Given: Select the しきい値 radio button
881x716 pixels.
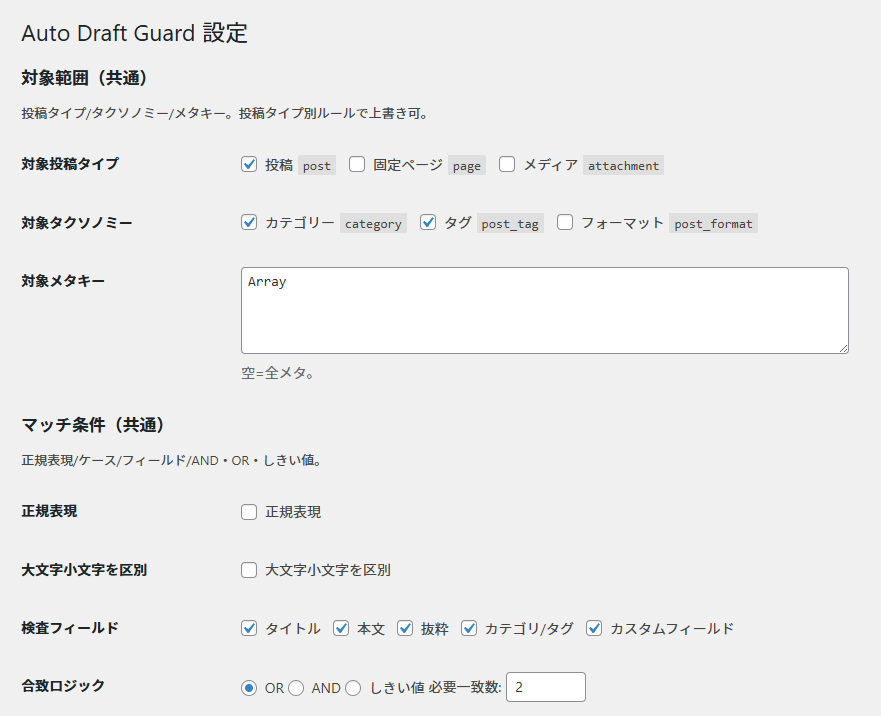Looking at the screenshot, I should [x=353, y=688].
